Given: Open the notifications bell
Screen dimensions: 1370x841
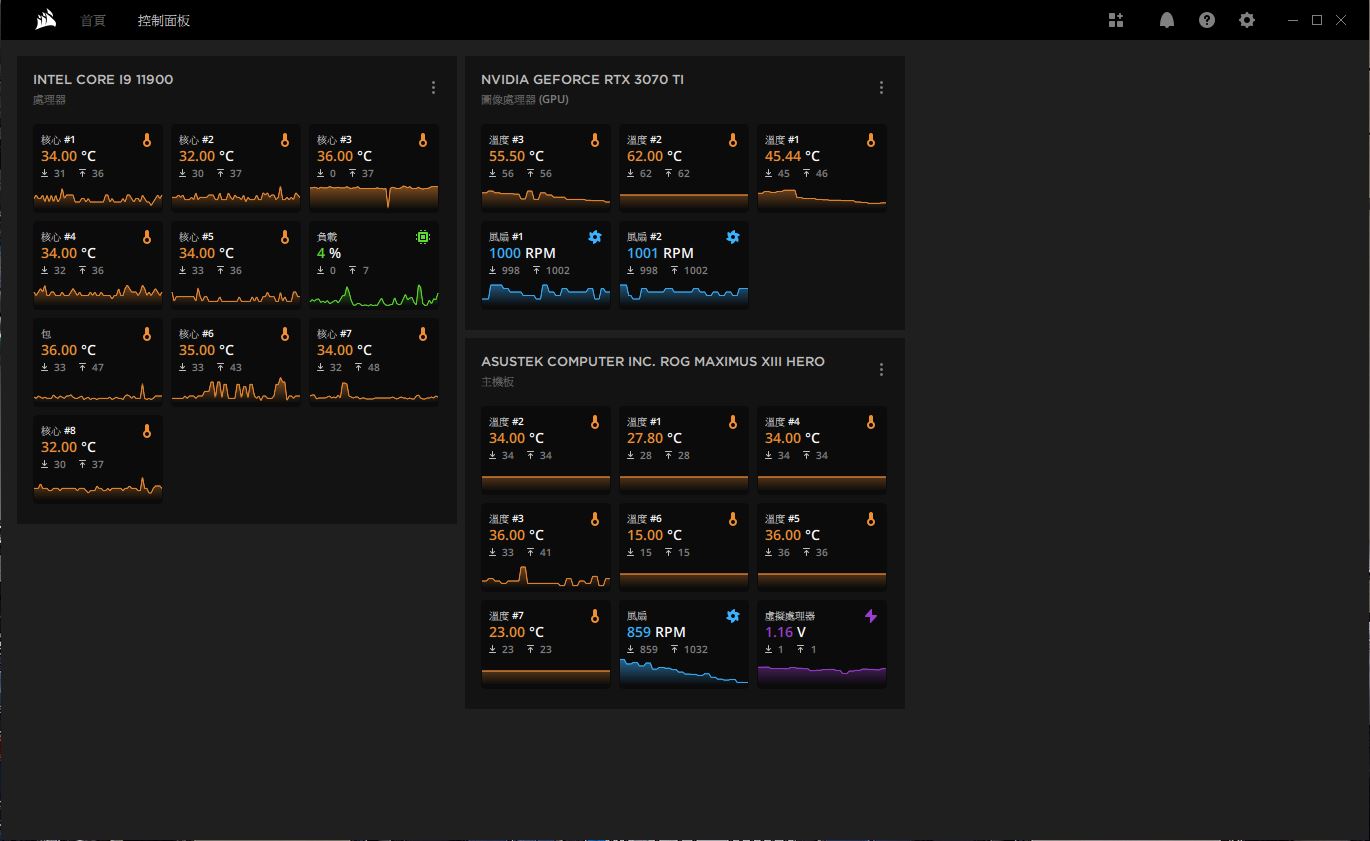Looking at the screenshot, I should click(x=1166, y=20).
